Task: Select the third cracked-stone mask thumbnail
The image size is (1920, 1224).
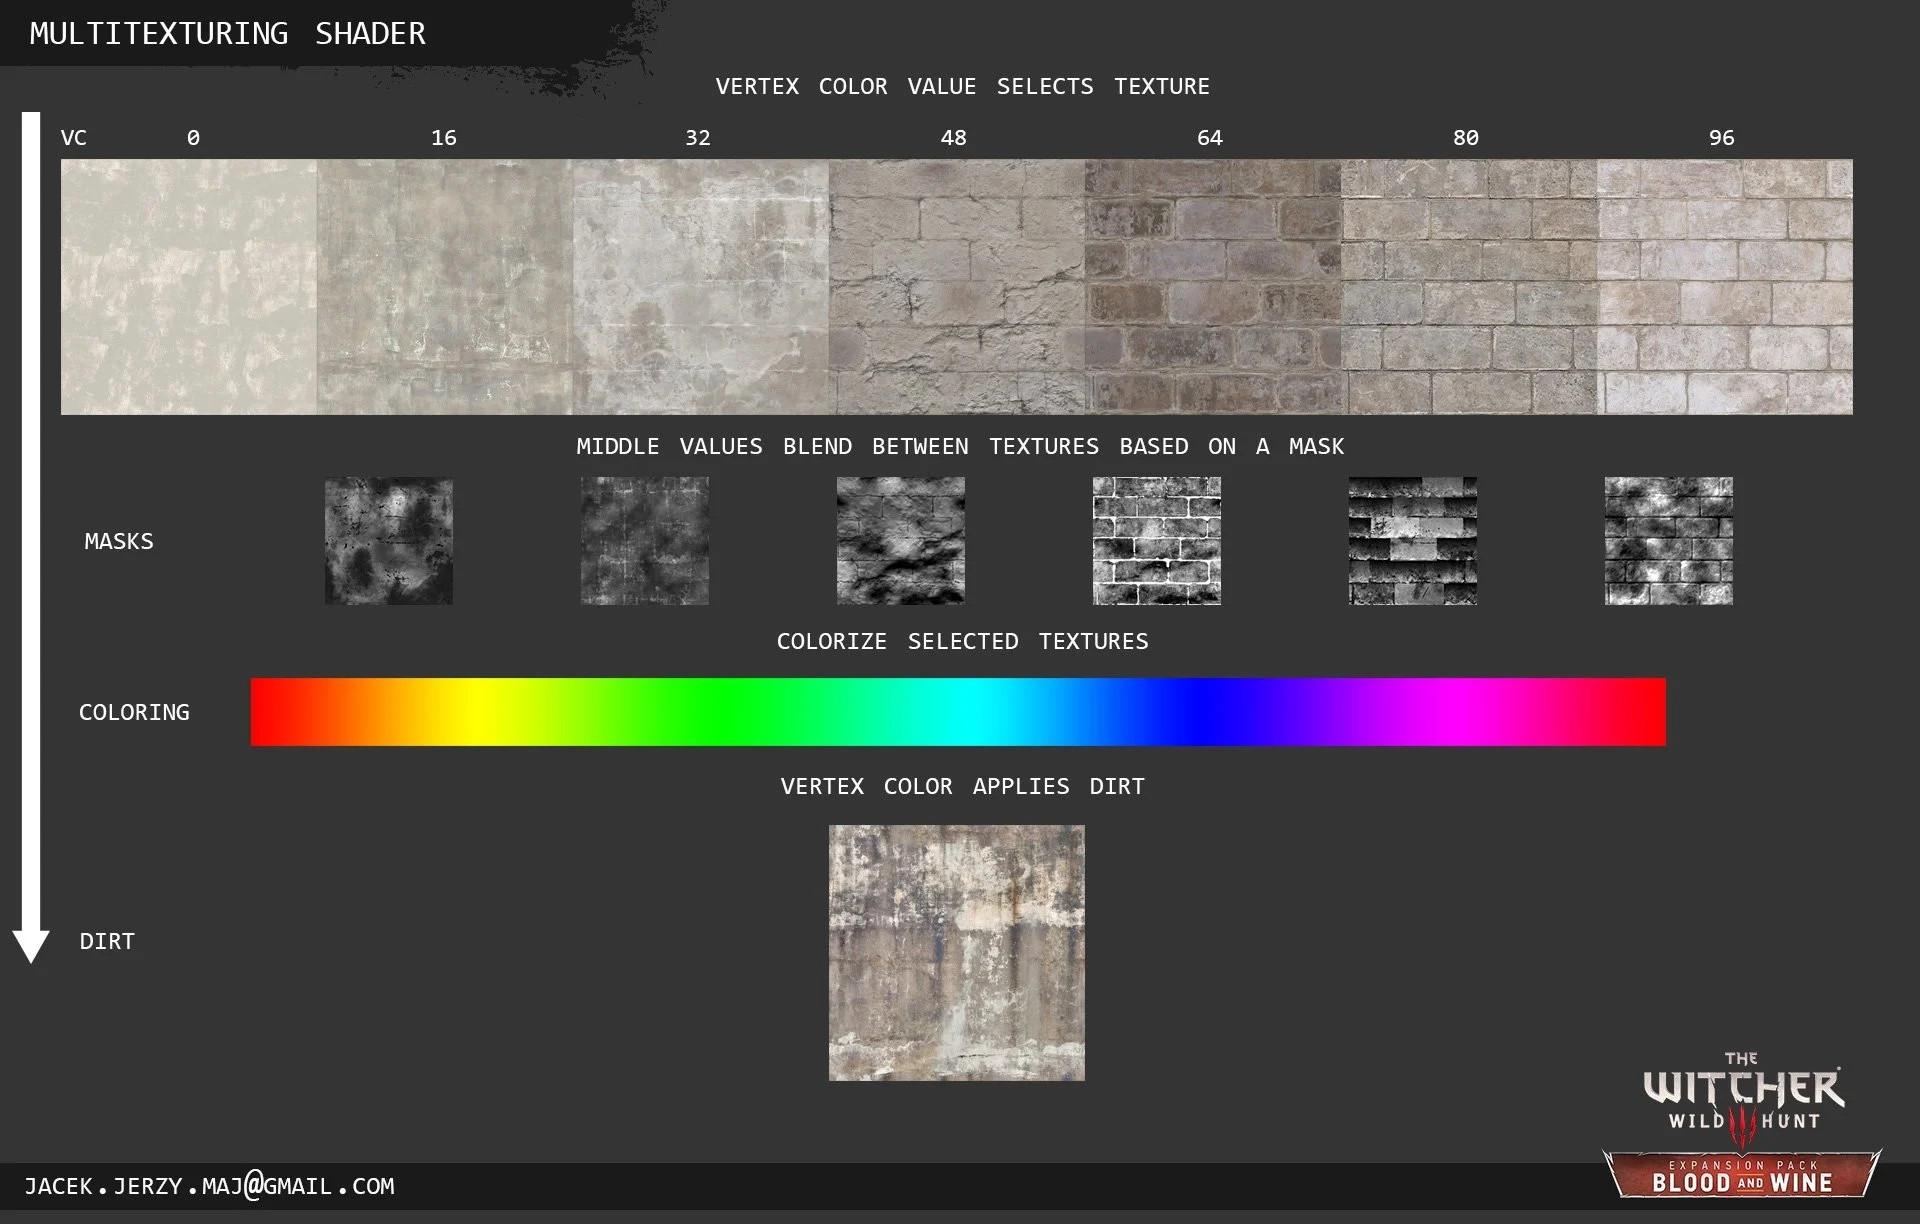Action: [901, 541]
